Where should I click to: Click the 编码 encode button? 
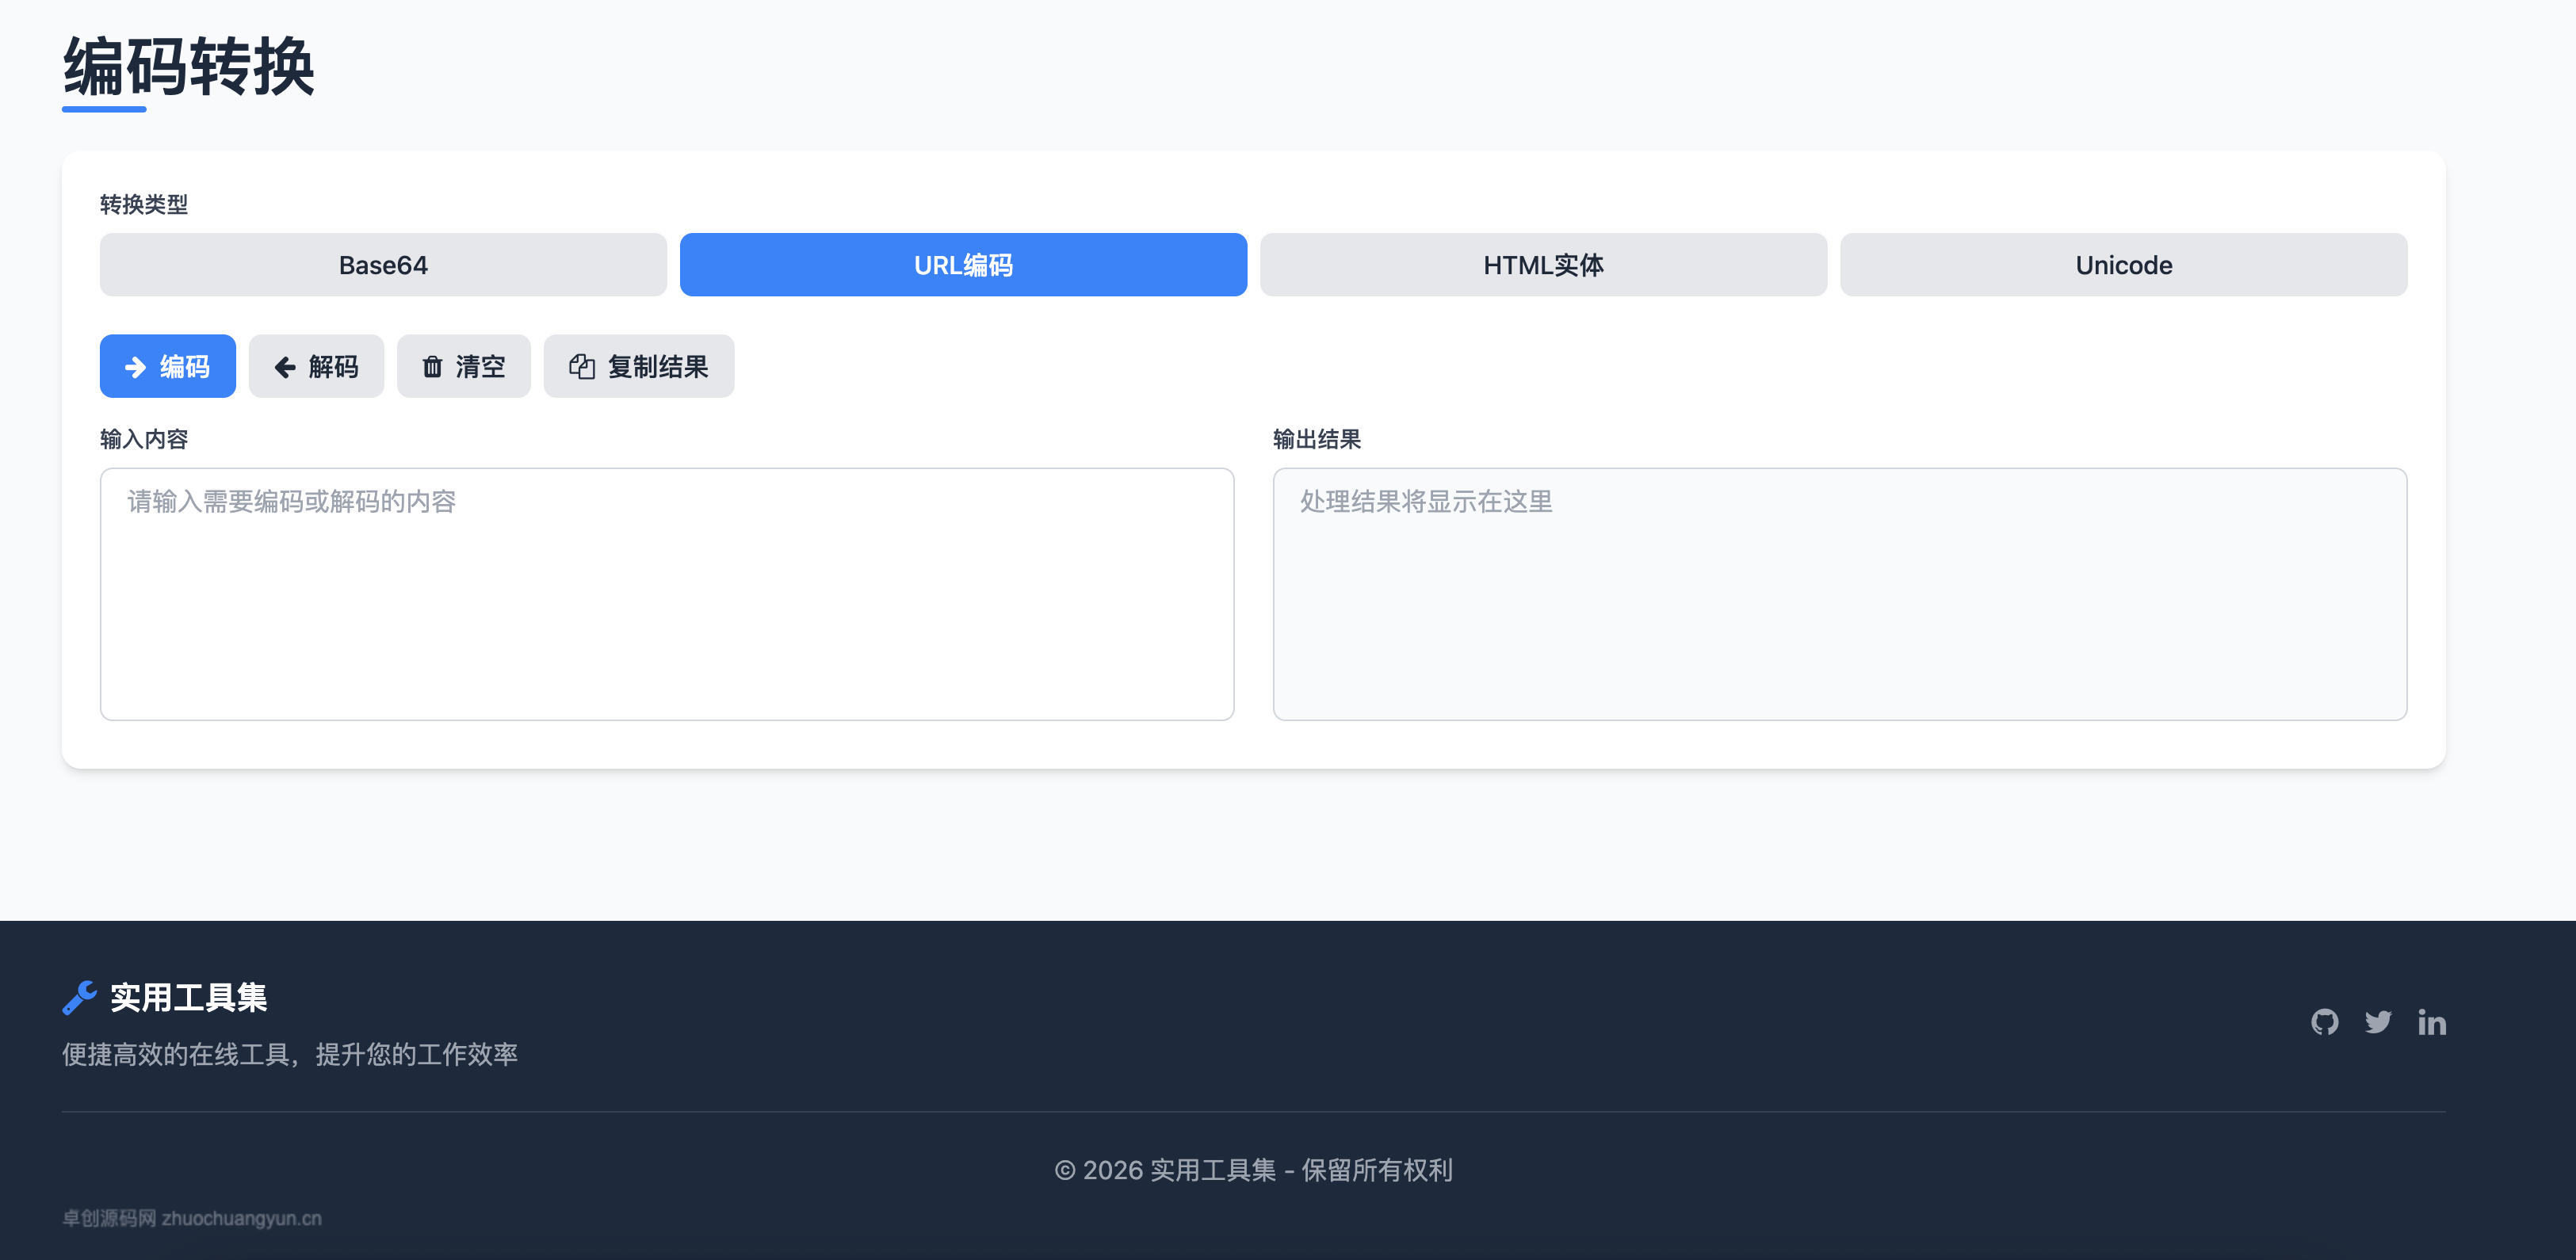168,366
